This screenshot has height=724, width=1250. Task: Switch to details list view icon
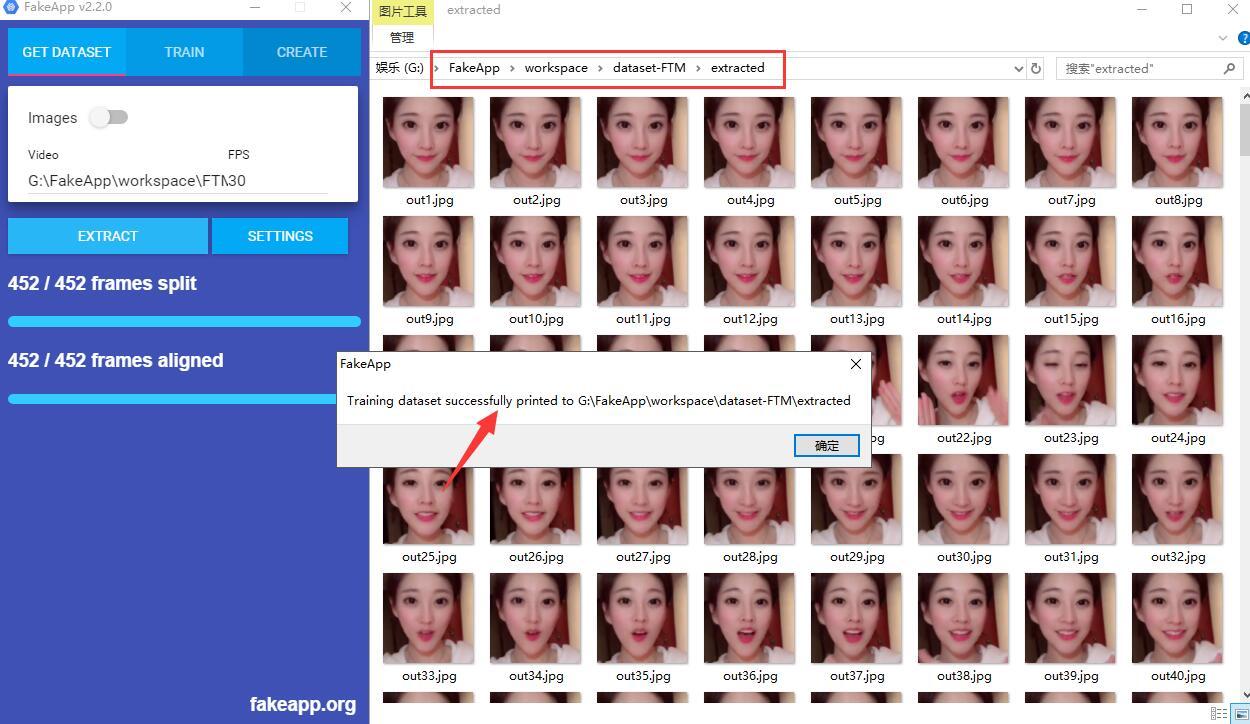(1219, 714)
